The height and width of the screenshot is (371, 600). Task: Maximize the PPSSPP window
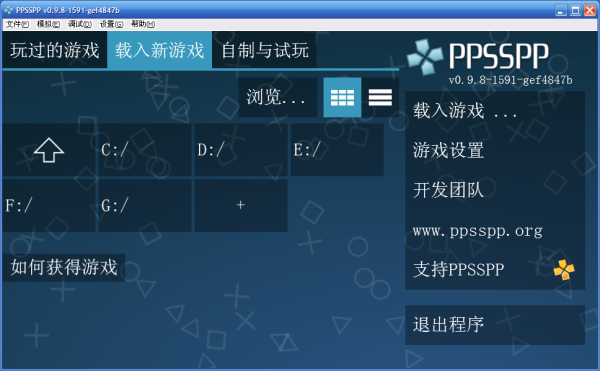click(575, 10)
